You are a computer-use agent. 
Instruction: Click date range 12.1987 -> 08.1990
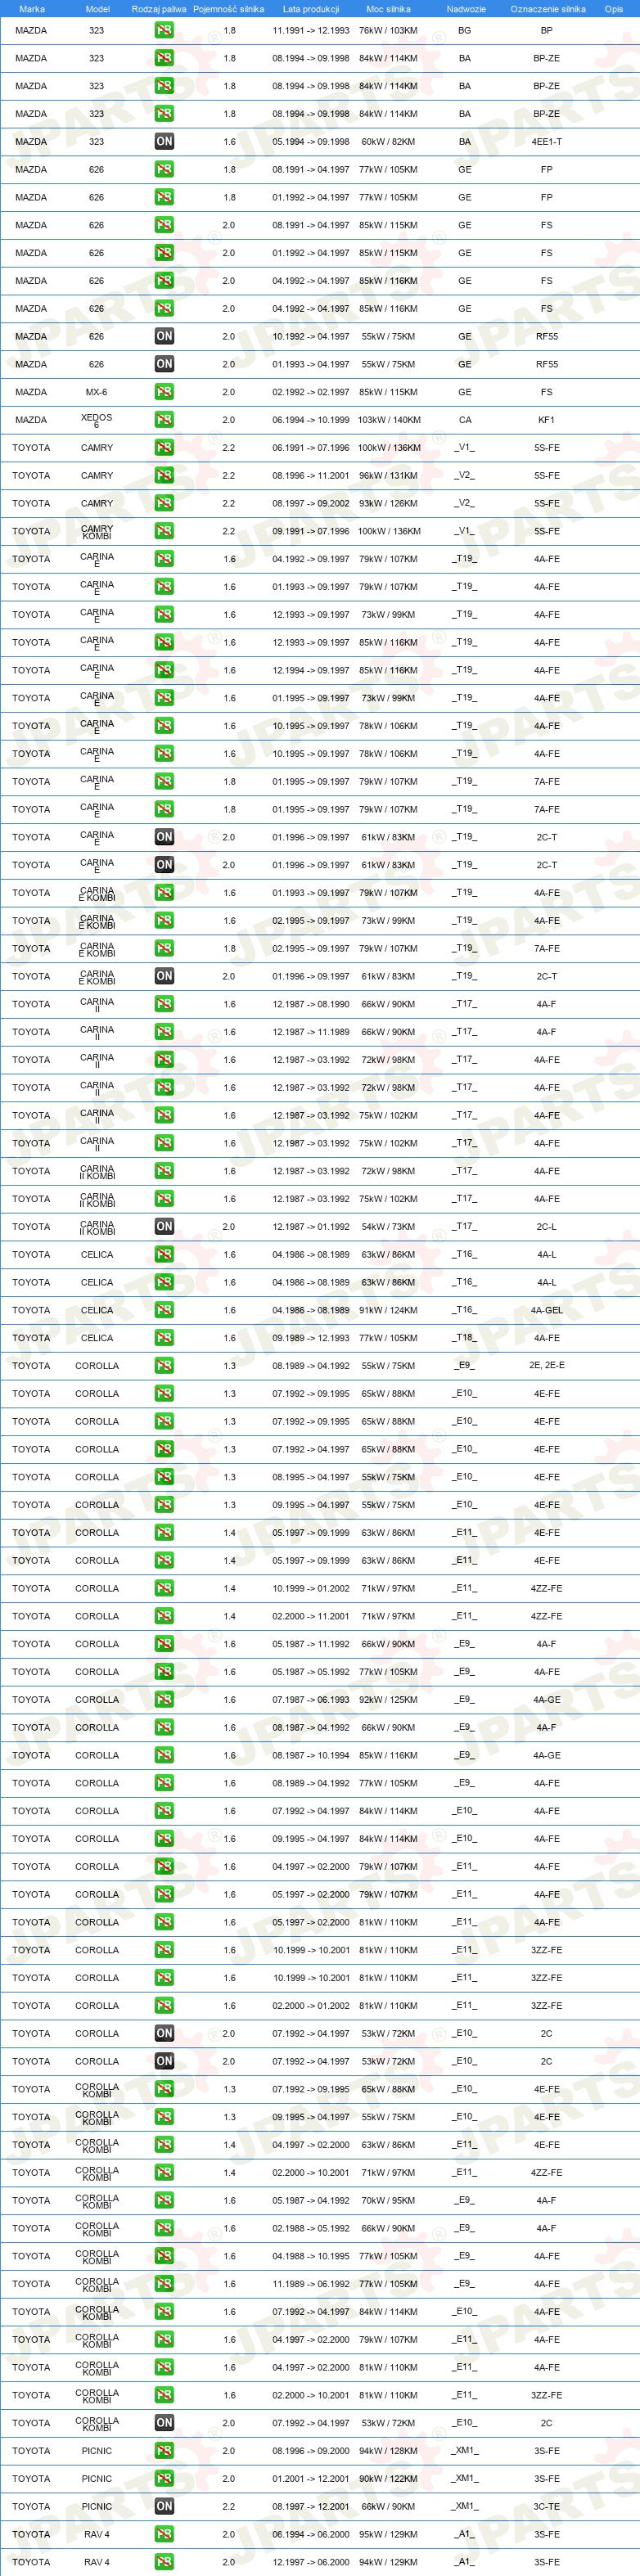pyautogui.click(x=311, y=1004)
